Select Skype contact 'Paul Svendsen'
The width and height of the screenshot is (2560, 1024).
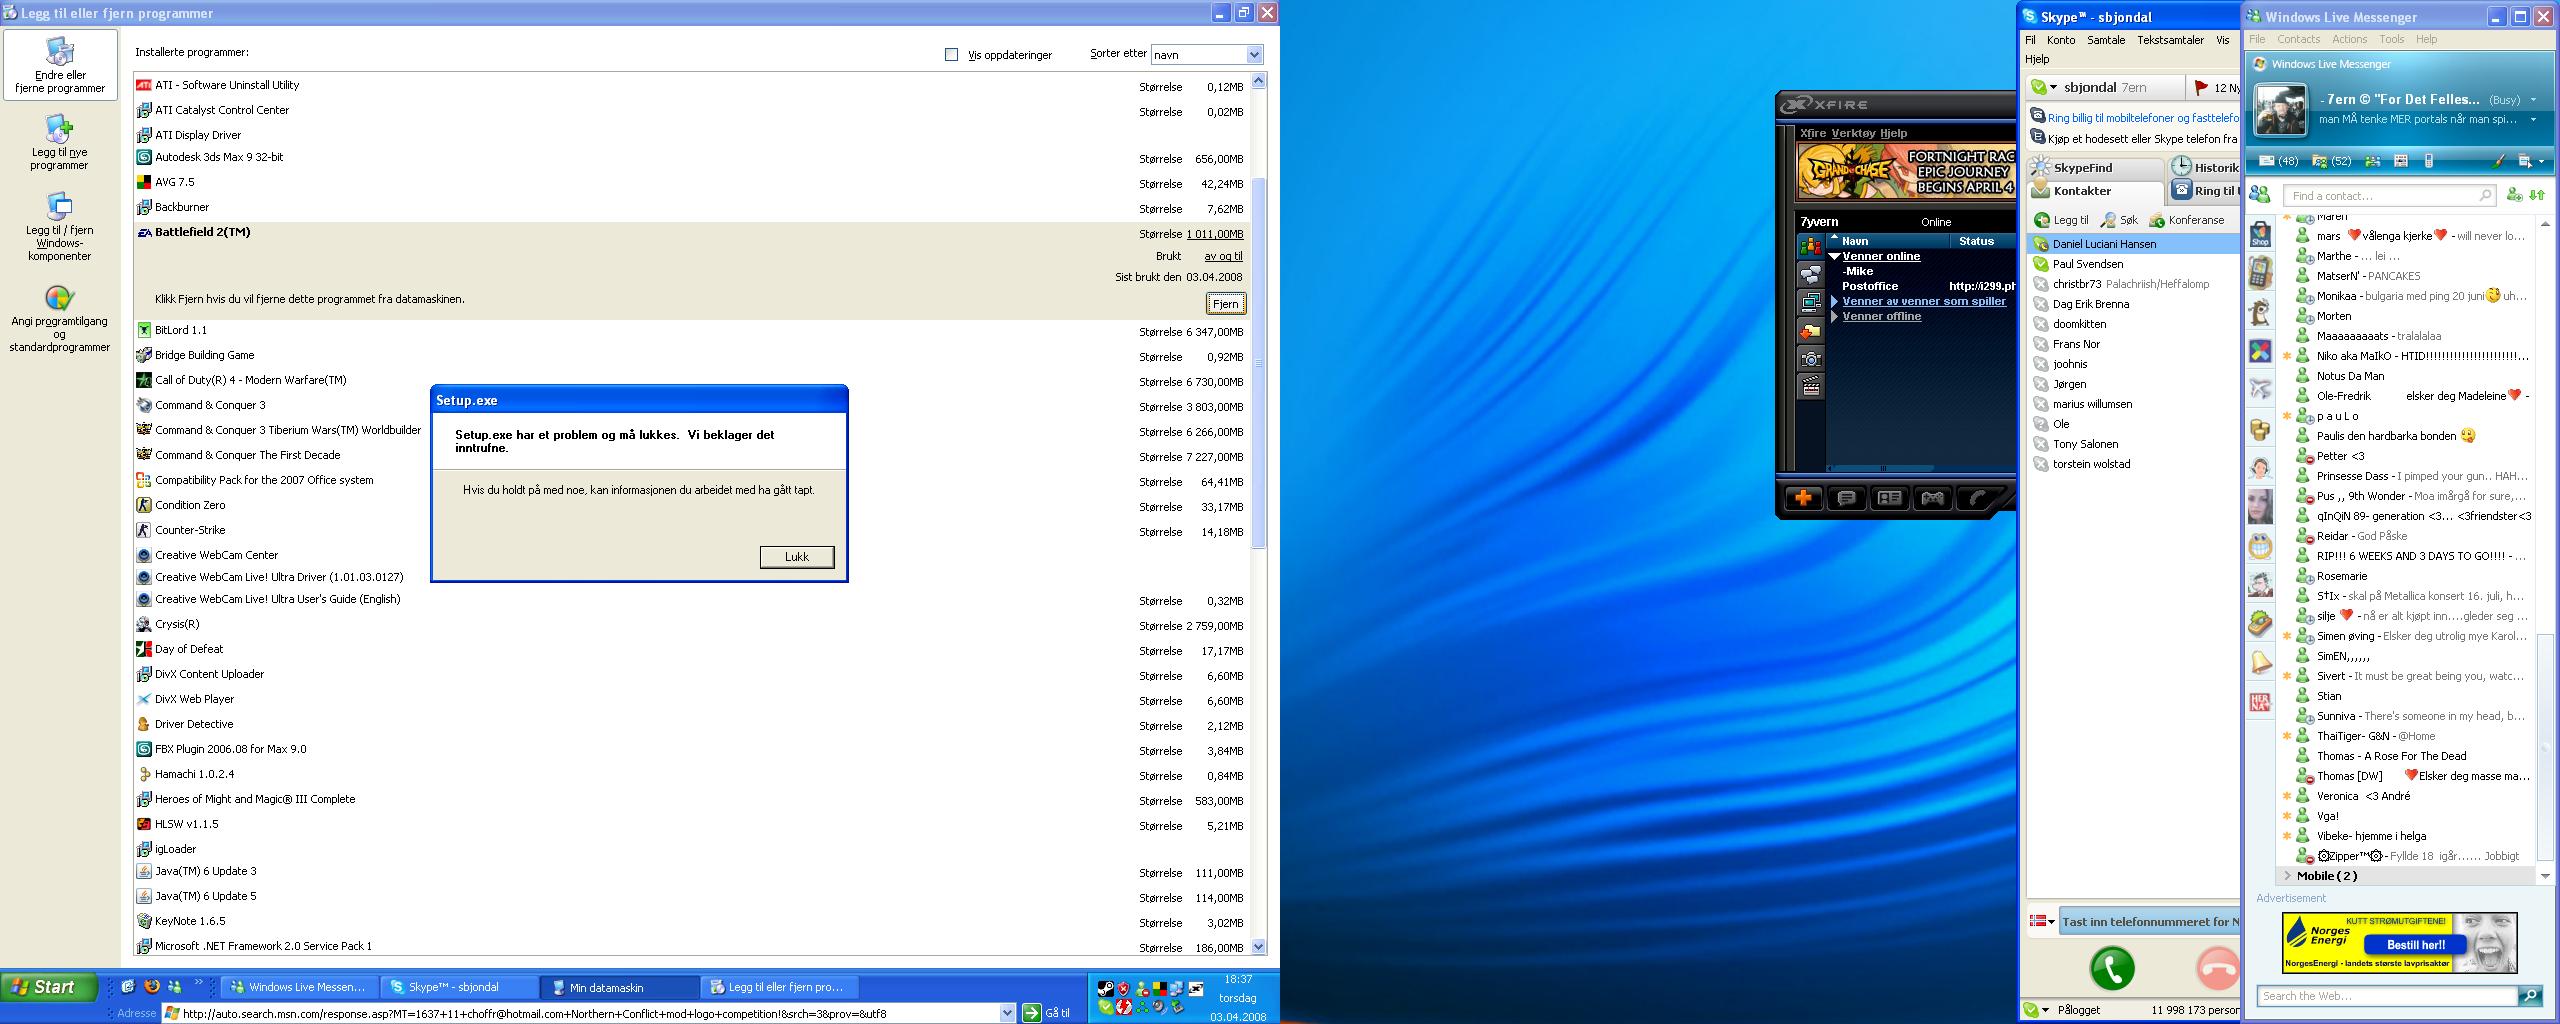pos(2133,264)
